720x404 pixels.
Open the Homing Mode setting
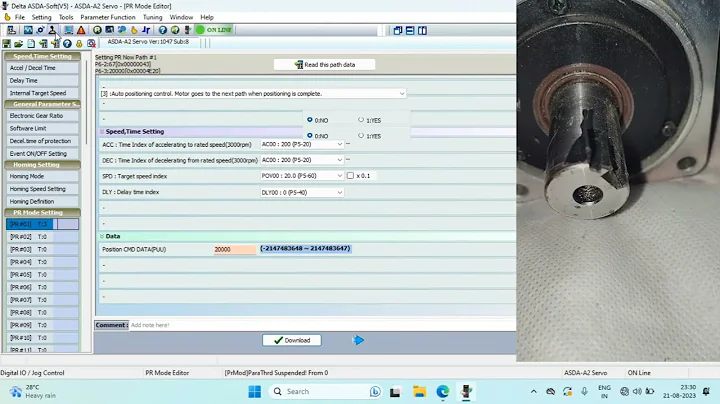coord(43,176)
